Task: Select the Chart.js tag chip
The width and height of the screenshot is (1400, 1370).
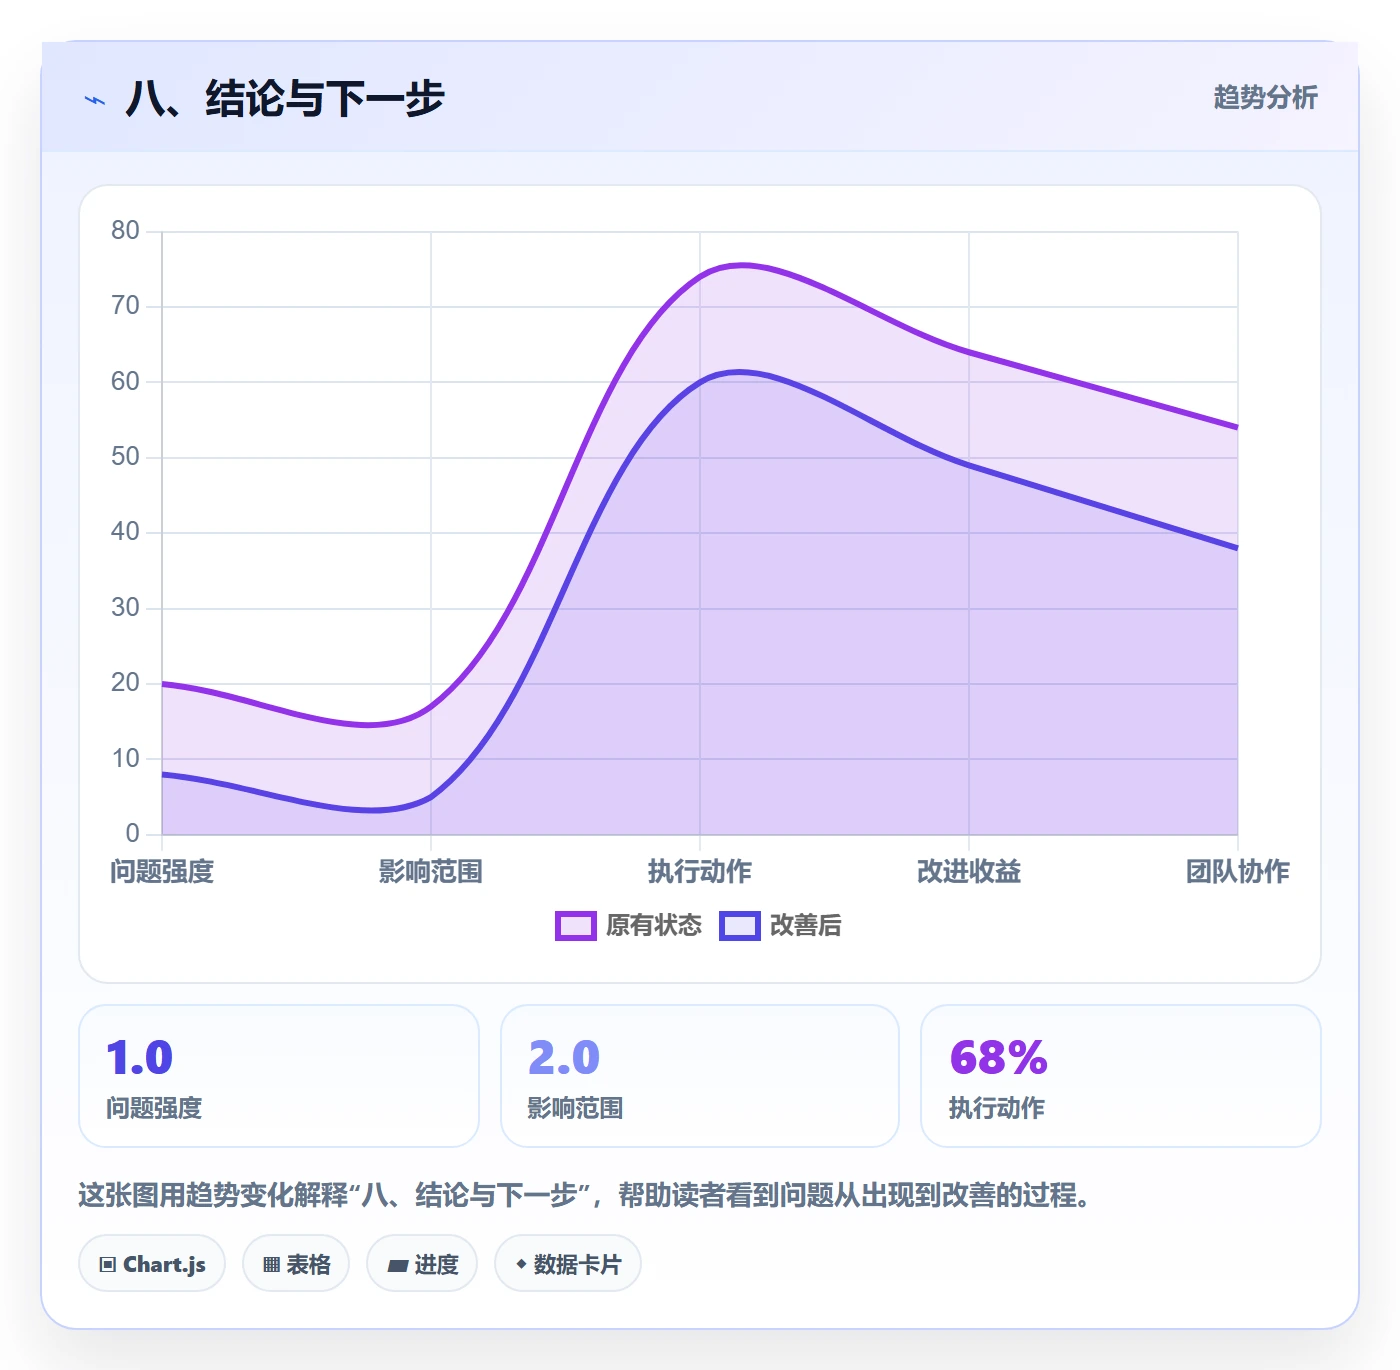Action: (x=152, y=1264)
